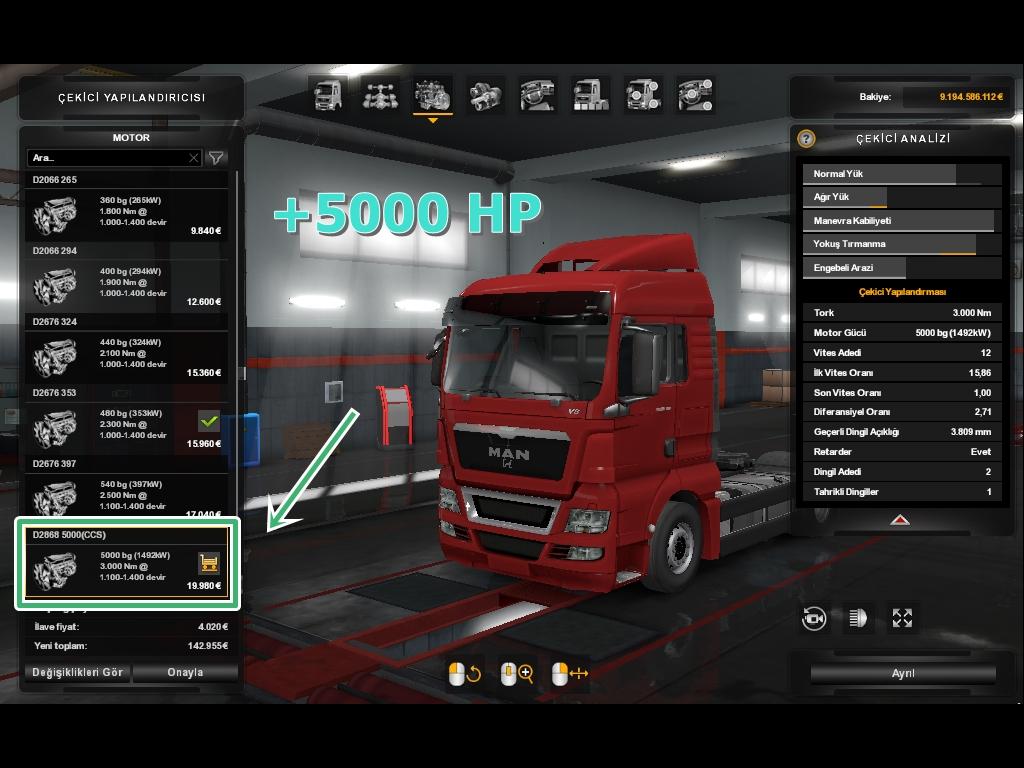
Task: Click the pan mouse hint icon
Action: pos(569,673)
